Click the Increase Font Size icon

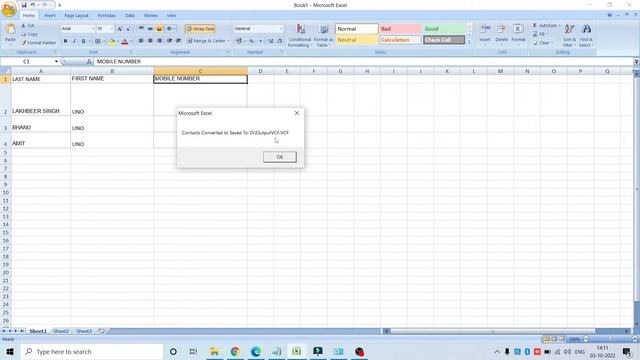tap(120, 29)
